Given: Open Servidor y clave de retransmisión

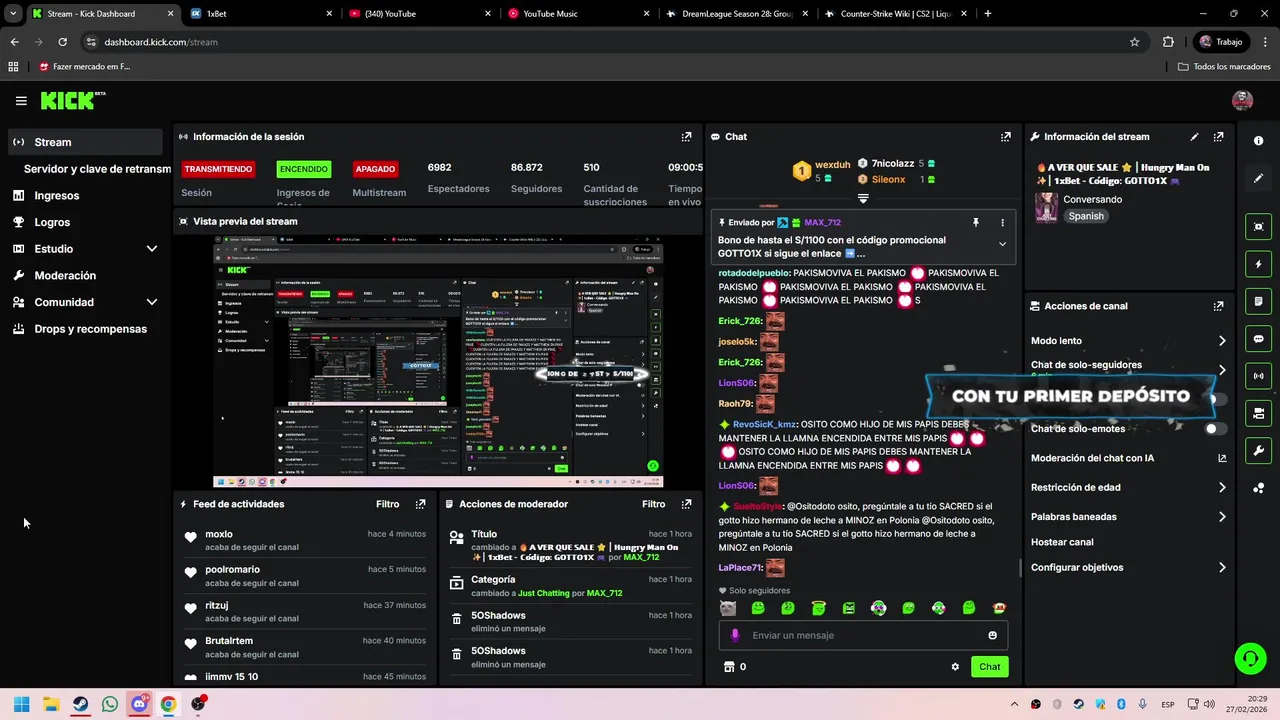Looking at the screenshot, I should [97, 169].
